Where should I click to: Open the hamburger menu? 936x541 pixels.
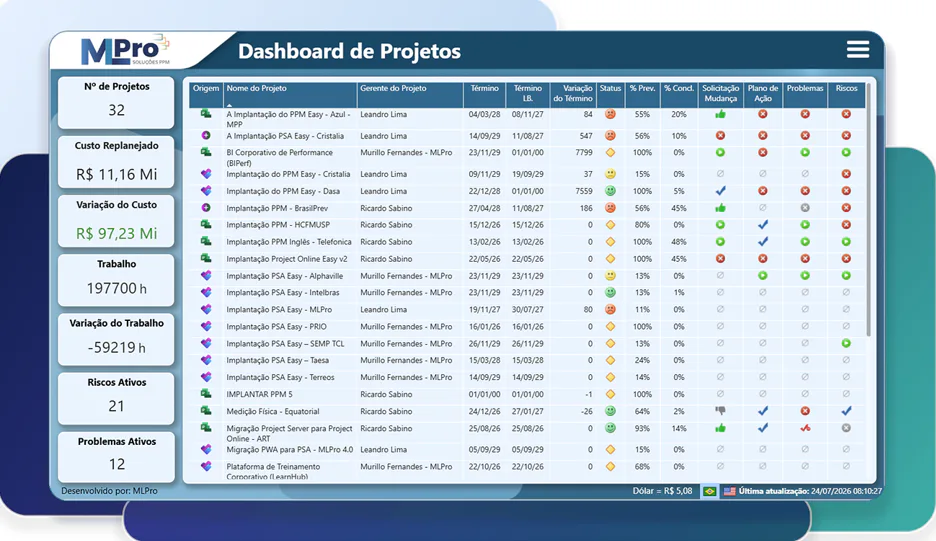[858, 50]
